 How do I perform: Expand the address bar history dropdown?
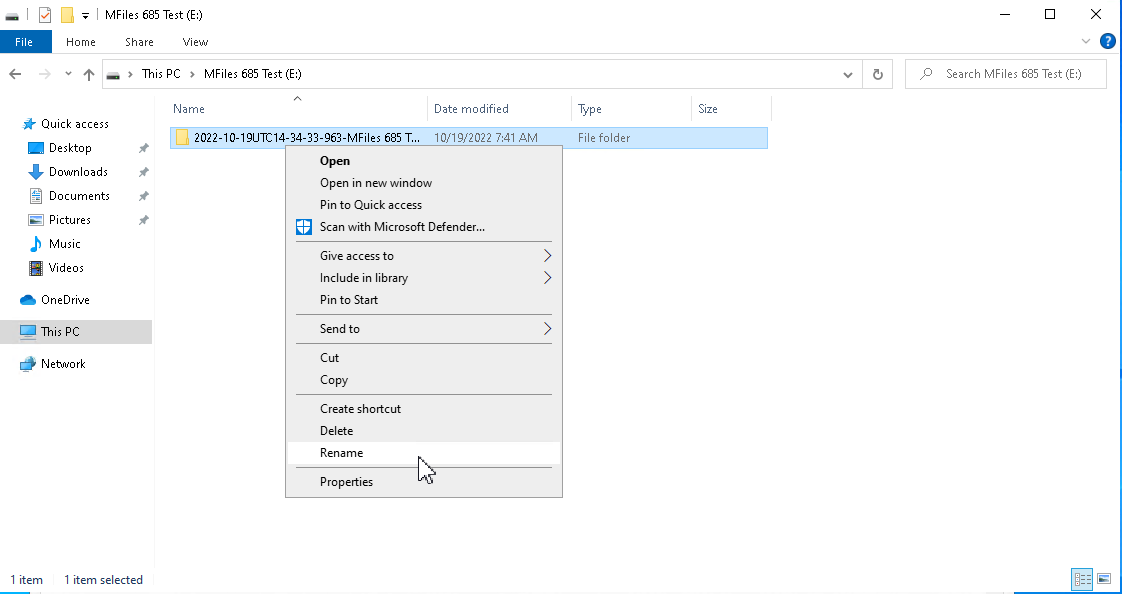(848, 74)
